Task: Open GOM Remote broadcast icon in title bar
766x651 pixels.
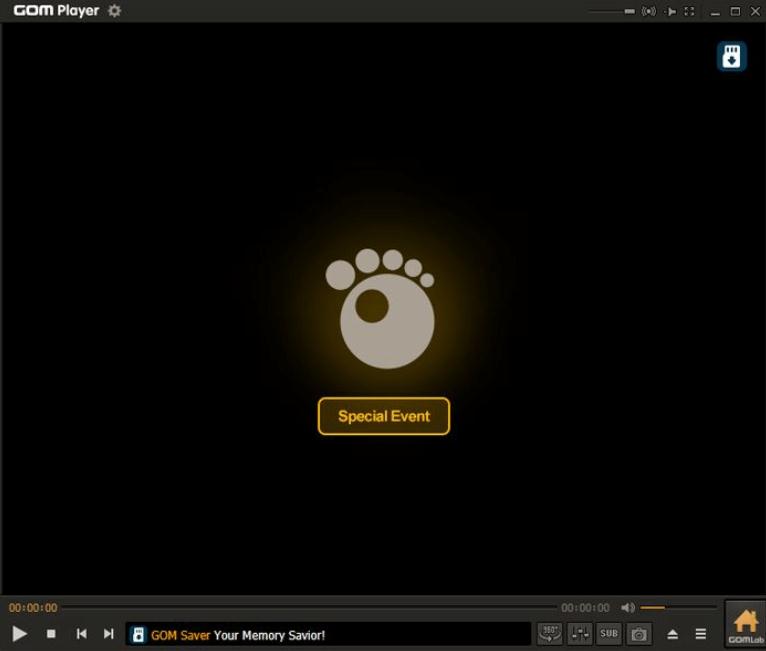Action: point(649,11)
